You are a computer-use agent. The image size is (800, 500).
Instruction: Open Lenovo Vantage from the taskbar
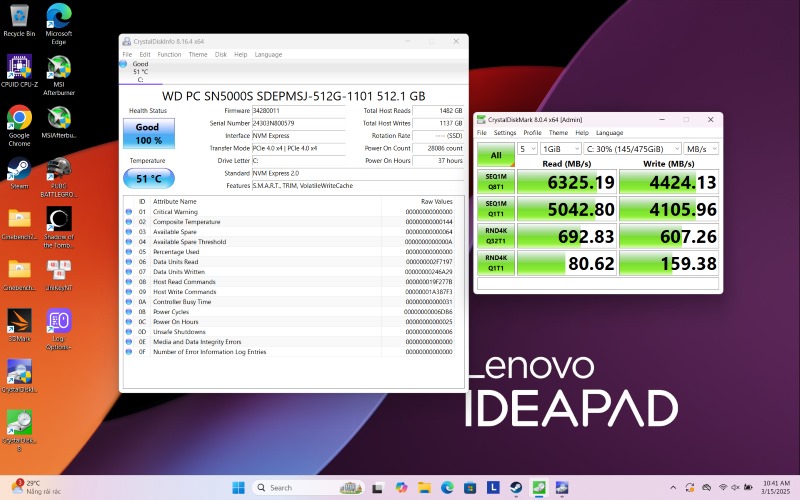(493, 488)
